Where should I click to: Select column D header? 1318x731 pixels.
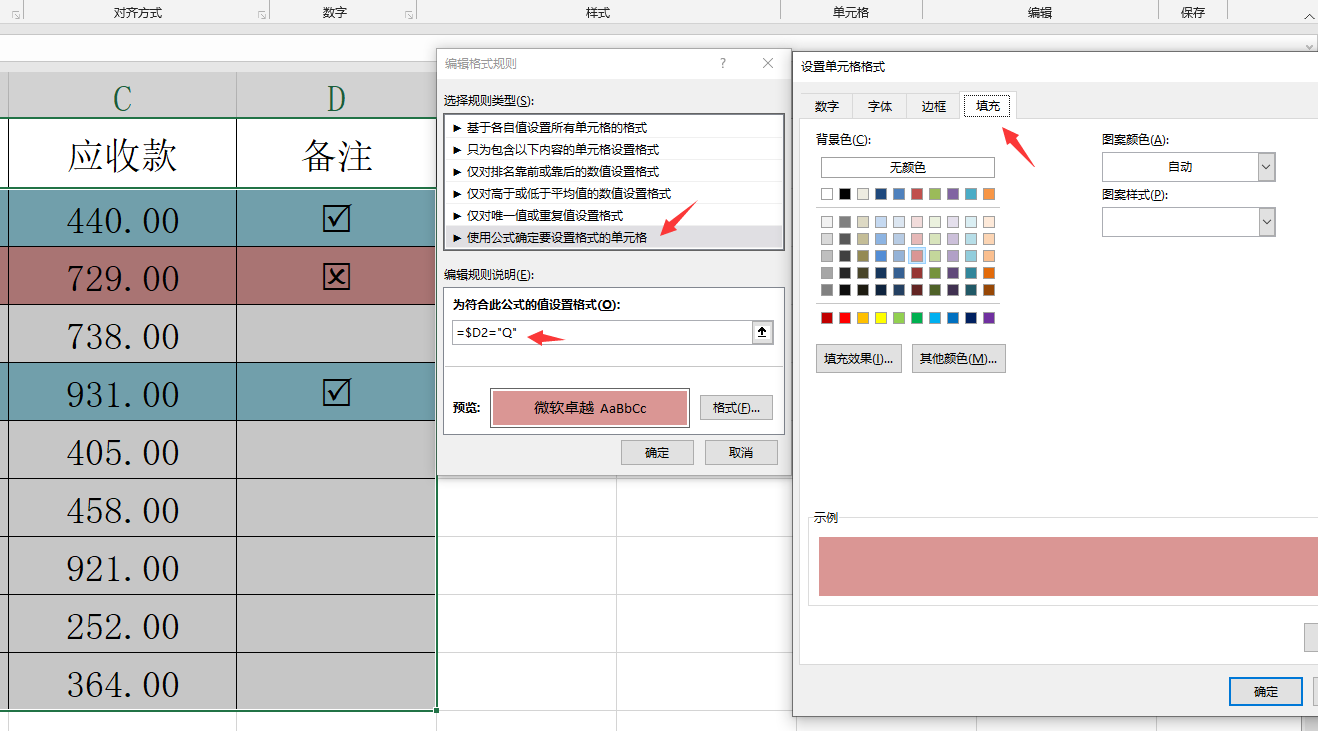point(337,97)
